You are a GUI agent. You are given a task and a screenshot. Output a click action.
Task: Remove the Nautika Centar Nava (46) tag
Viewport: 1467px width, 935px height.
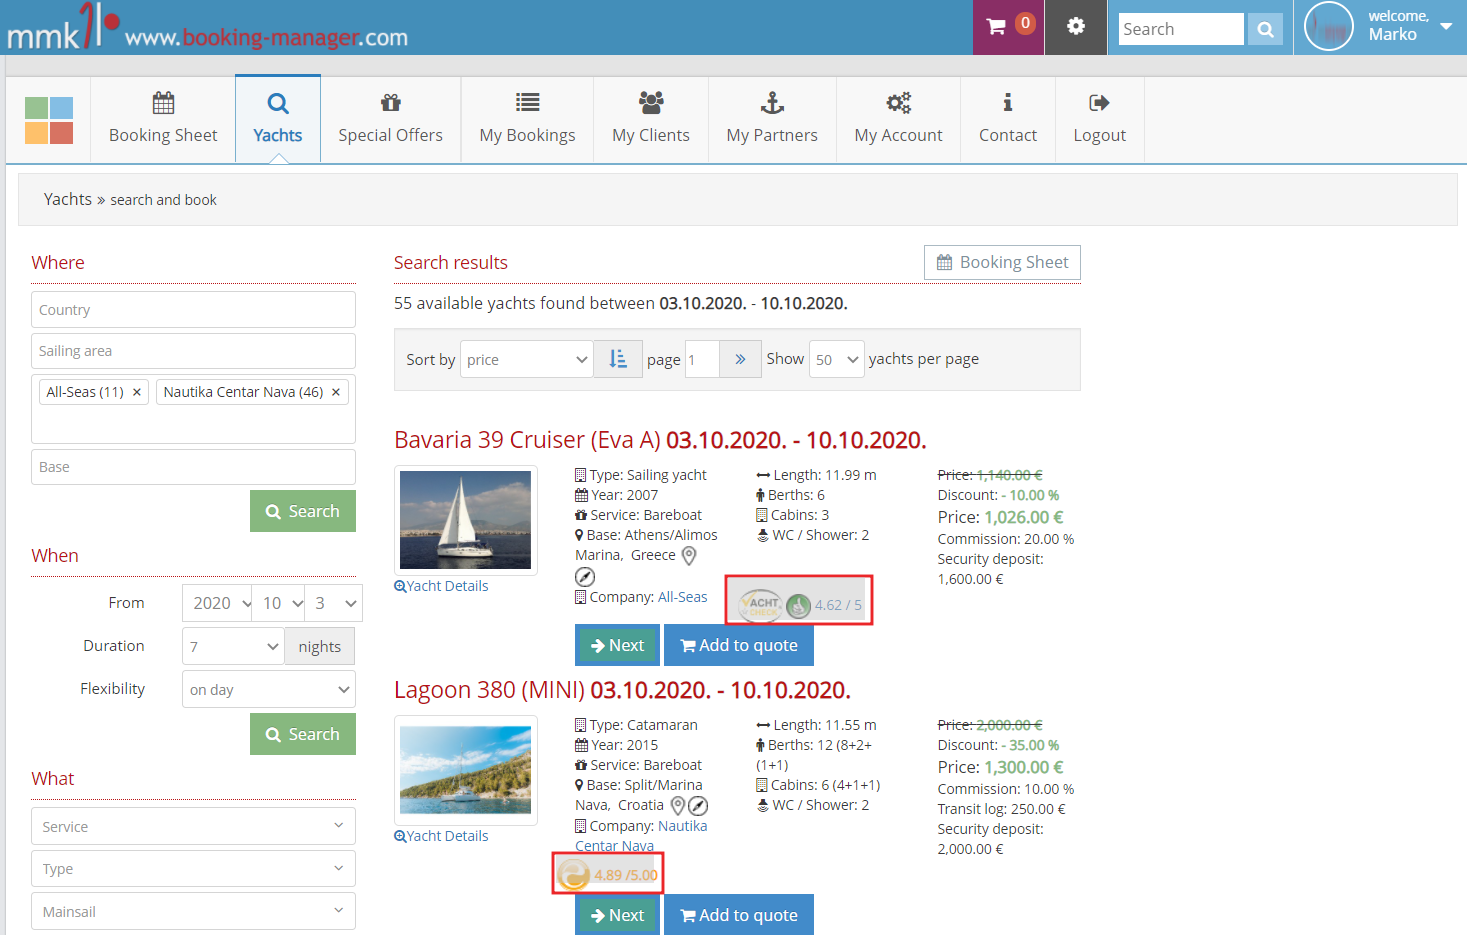[x=336, y=392]
